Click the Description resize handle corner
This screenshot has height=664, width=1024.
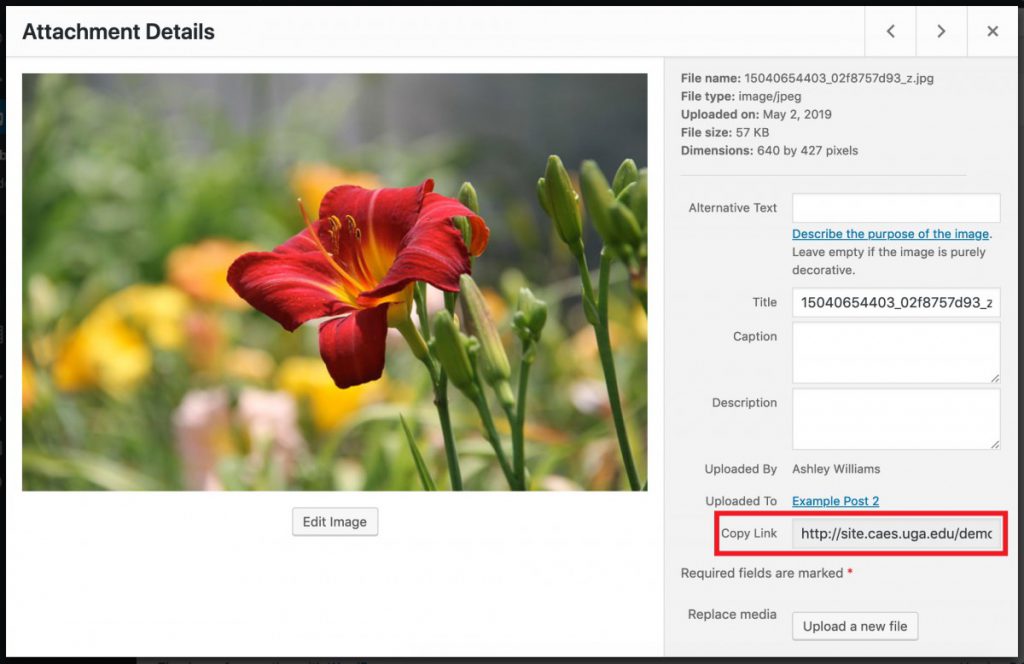click(x=995, y=445)
